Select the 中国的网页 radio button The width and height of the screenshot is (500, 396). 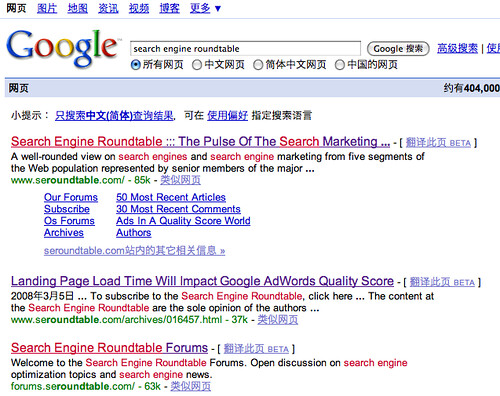click(x=340, y=64)
